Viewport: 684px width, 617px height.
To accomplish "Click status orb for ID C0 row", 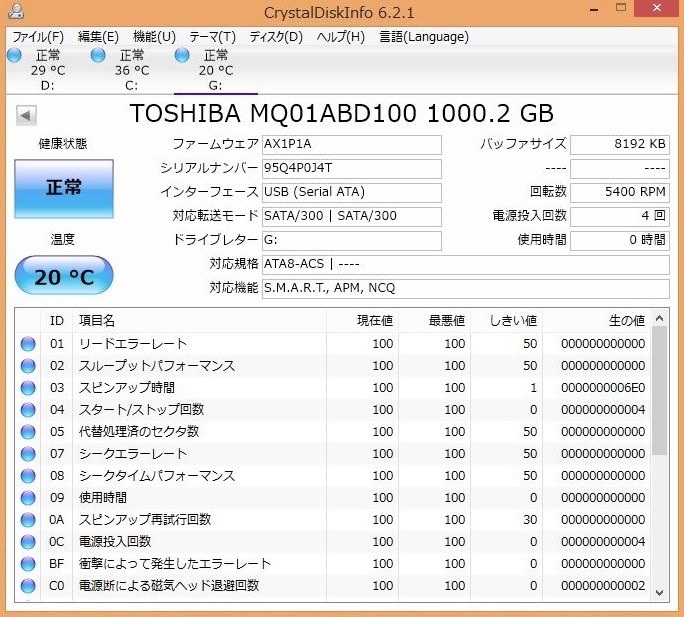I will click(x=28, y=585).
